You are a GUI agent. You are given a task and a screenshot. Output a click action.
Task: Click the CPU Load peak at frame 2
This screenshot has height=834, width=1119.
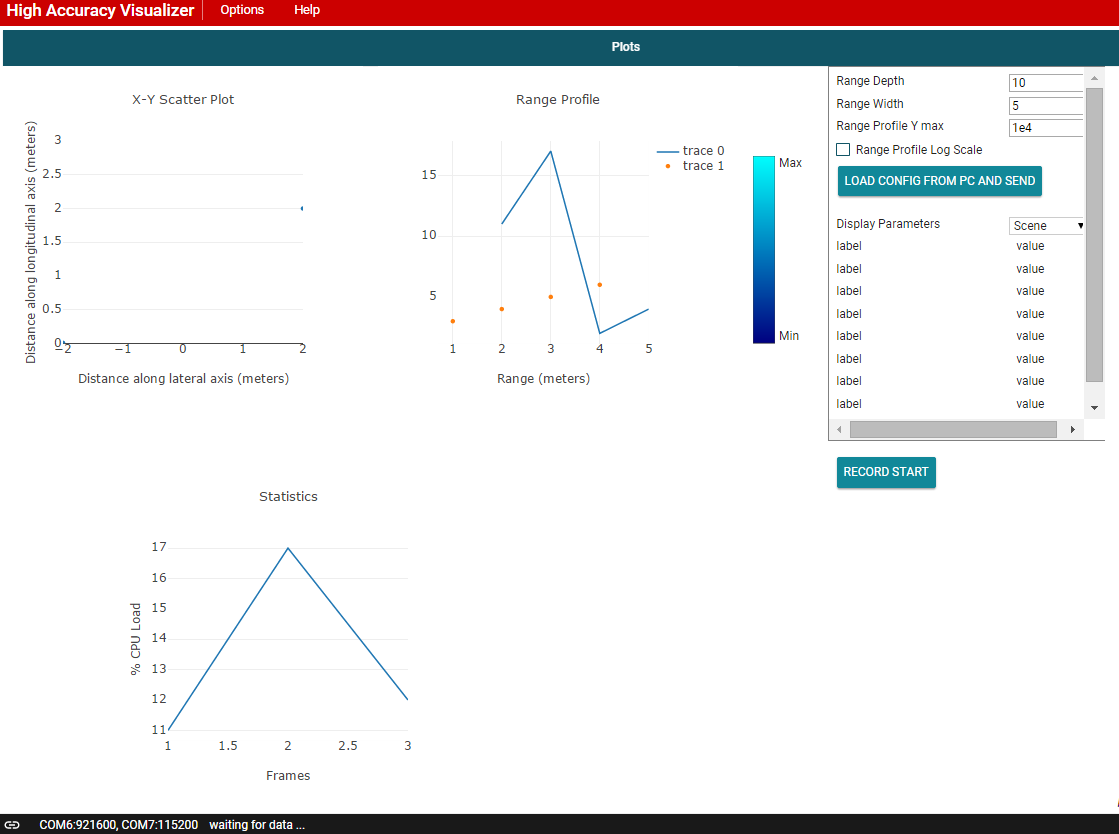288,548
